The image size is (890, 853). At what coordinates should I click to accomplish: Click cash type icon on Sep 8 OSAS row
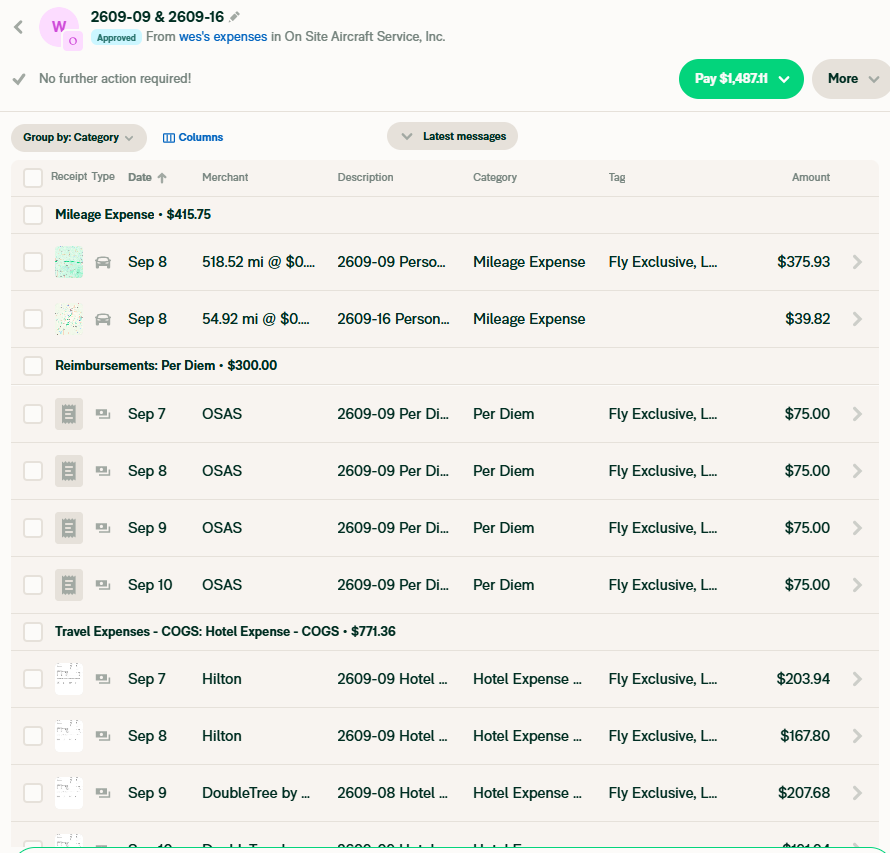pos(103,470)
